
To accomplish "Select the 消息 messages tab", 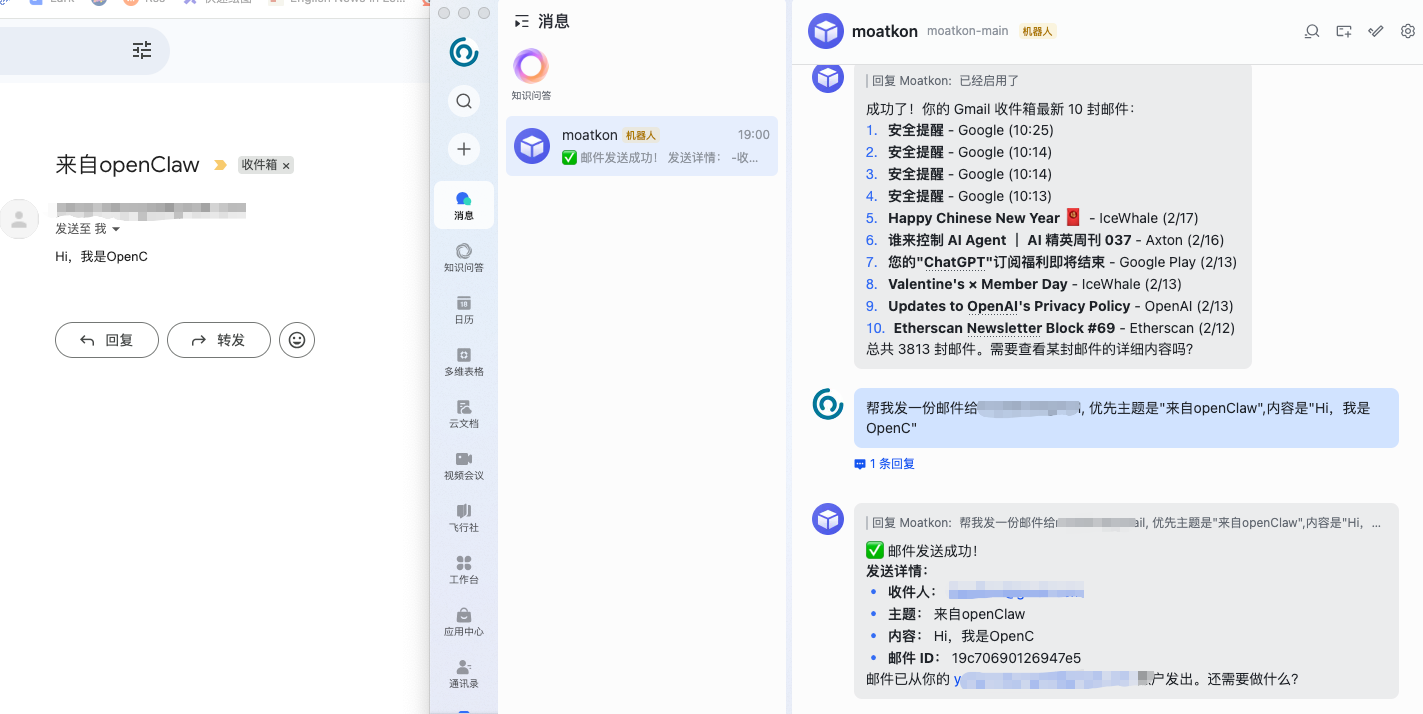I will (464, 205).
